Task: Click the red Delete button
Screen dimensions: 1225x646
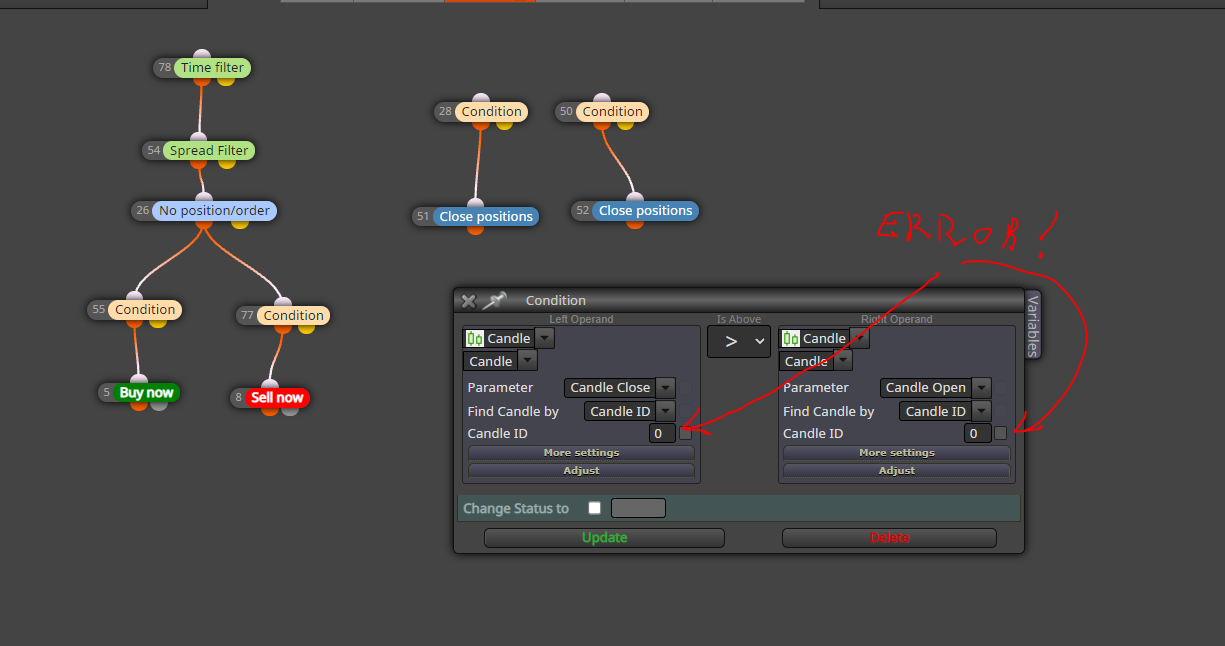Action: click(x=889, y=538)
